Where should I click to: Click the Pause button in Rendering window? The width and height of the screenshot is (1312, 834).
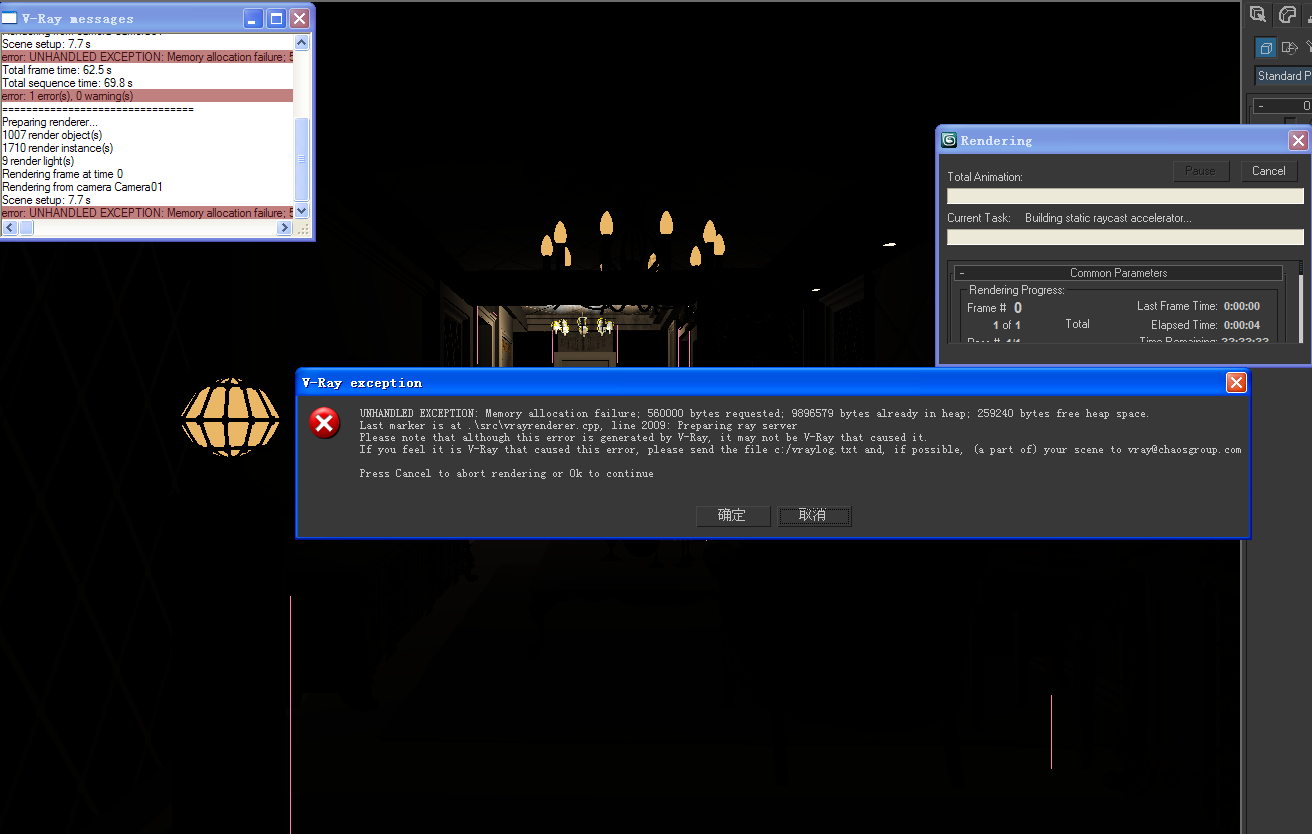pyautogui.click(x=1200, y=171)
